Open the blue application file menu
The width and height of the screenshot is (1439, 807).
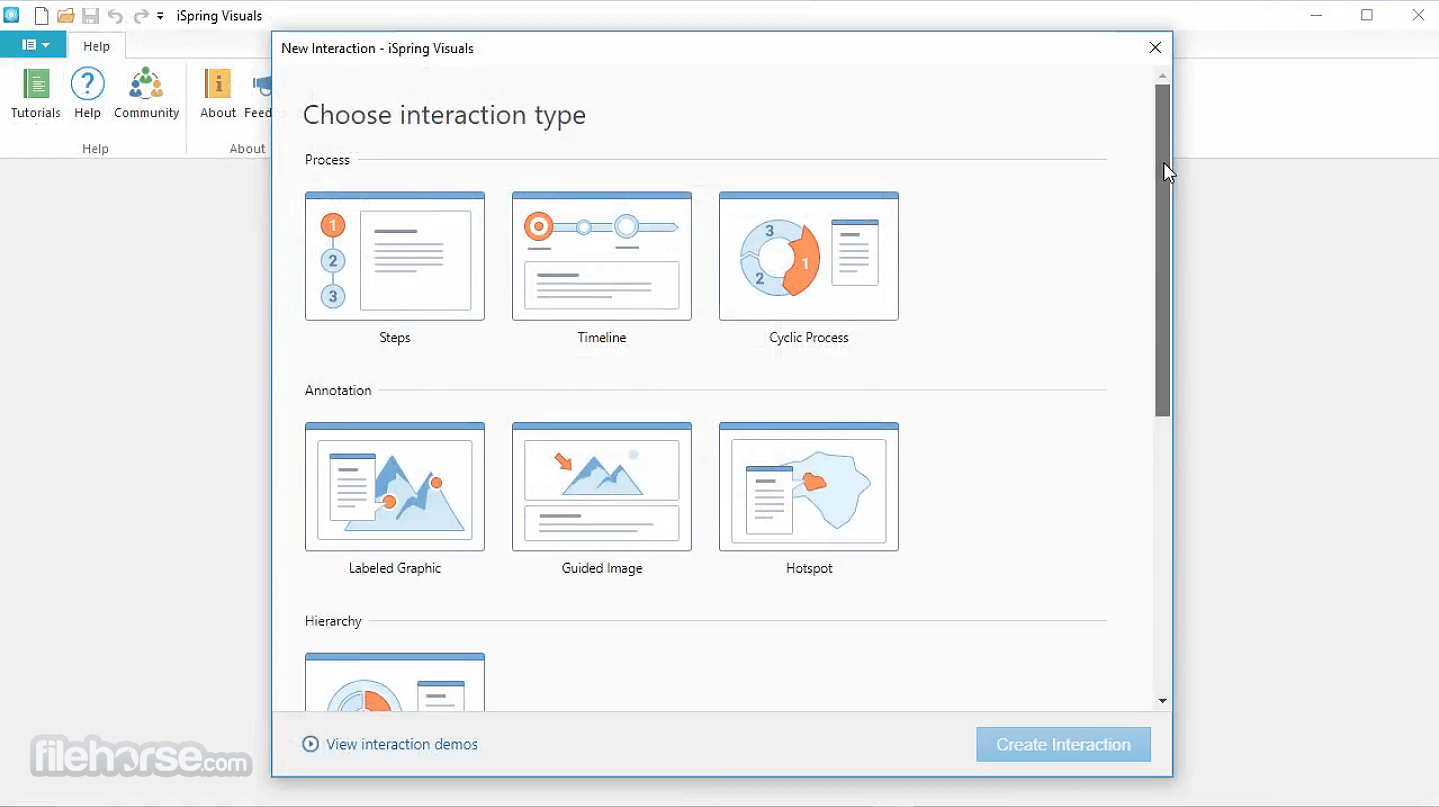[x=34, y=45]
